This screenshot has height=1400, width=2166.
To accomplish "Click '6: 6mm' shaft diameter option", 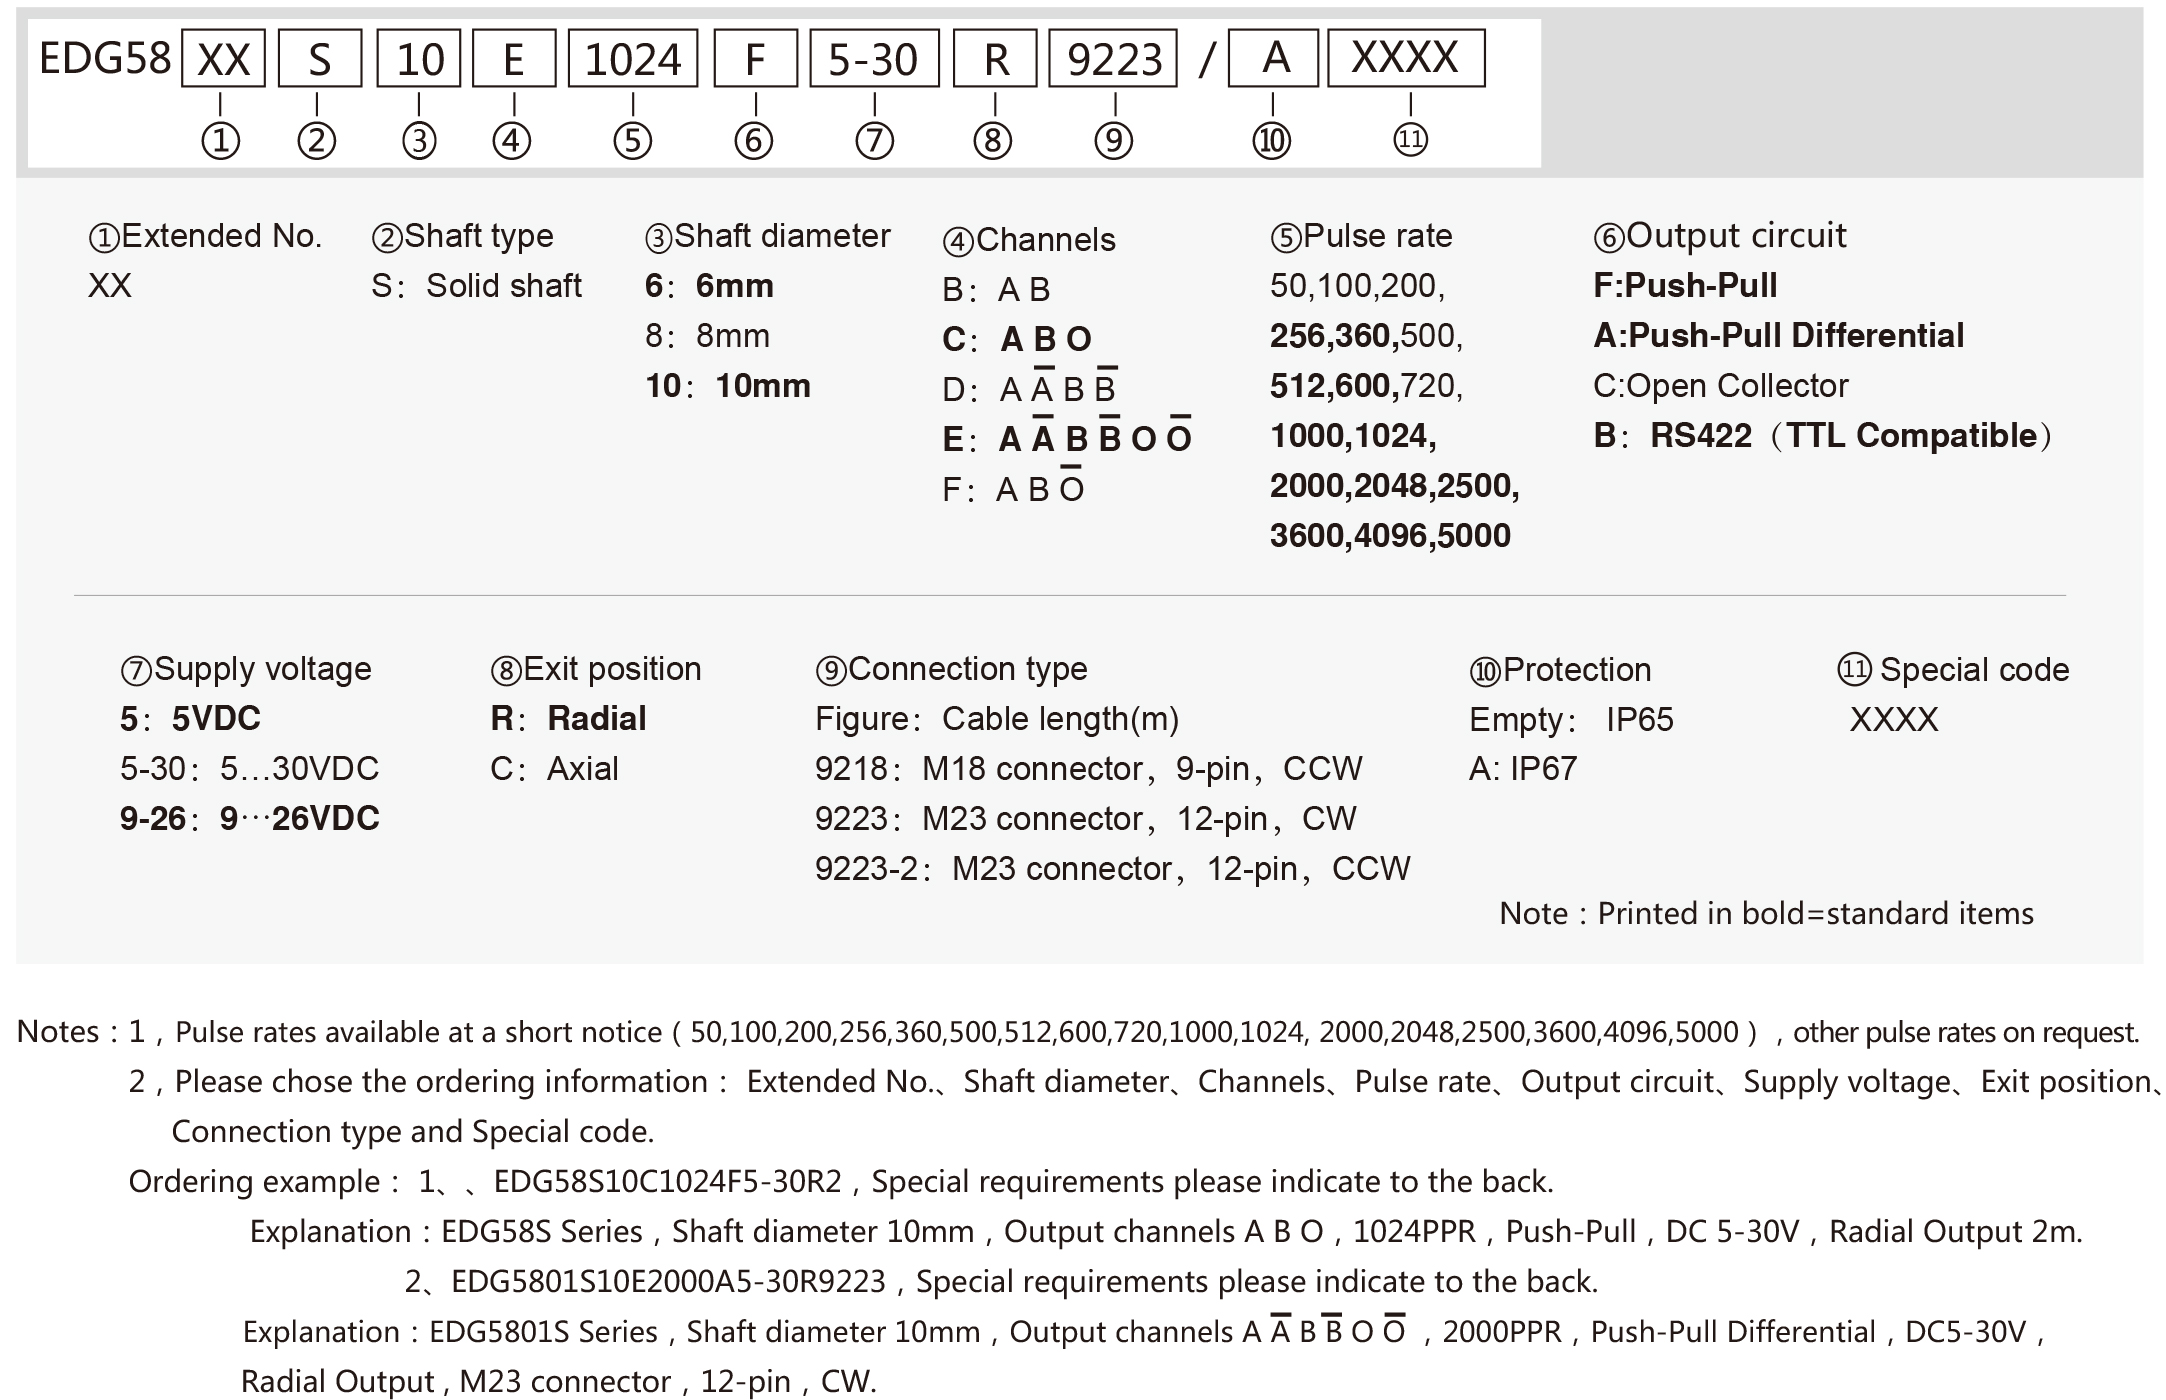I will point(709,287).
